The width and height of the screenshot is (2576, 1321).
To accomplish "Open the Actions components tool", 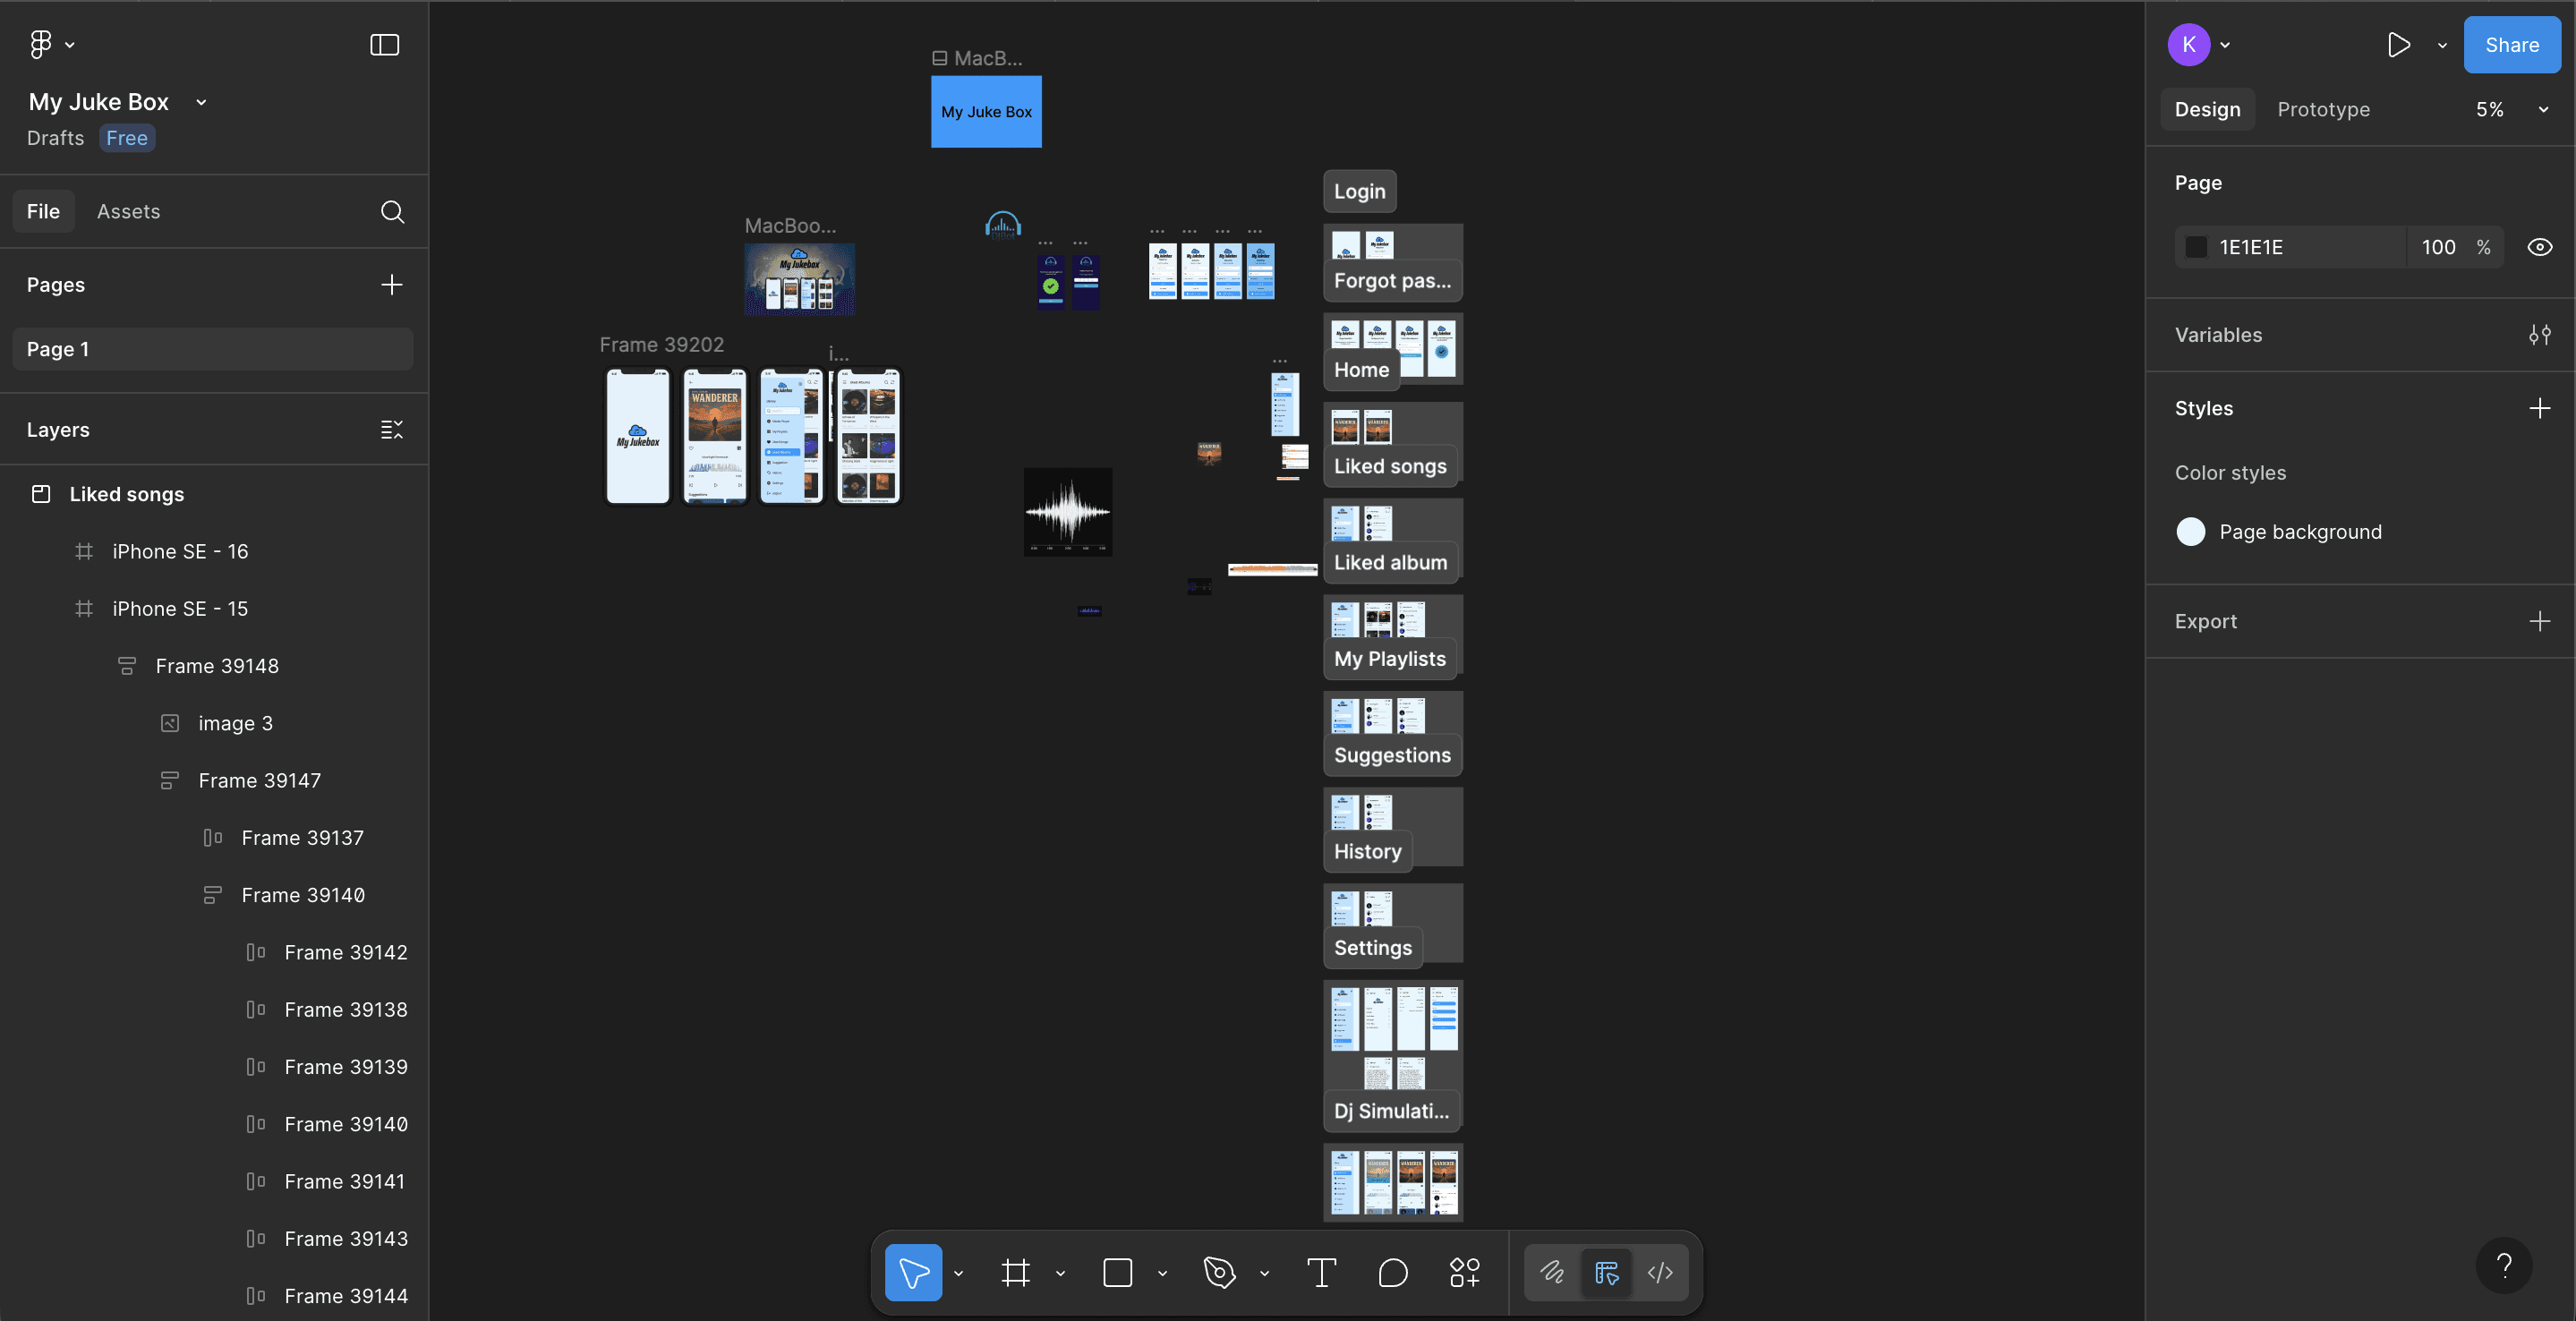I will coord(1464,1272).
